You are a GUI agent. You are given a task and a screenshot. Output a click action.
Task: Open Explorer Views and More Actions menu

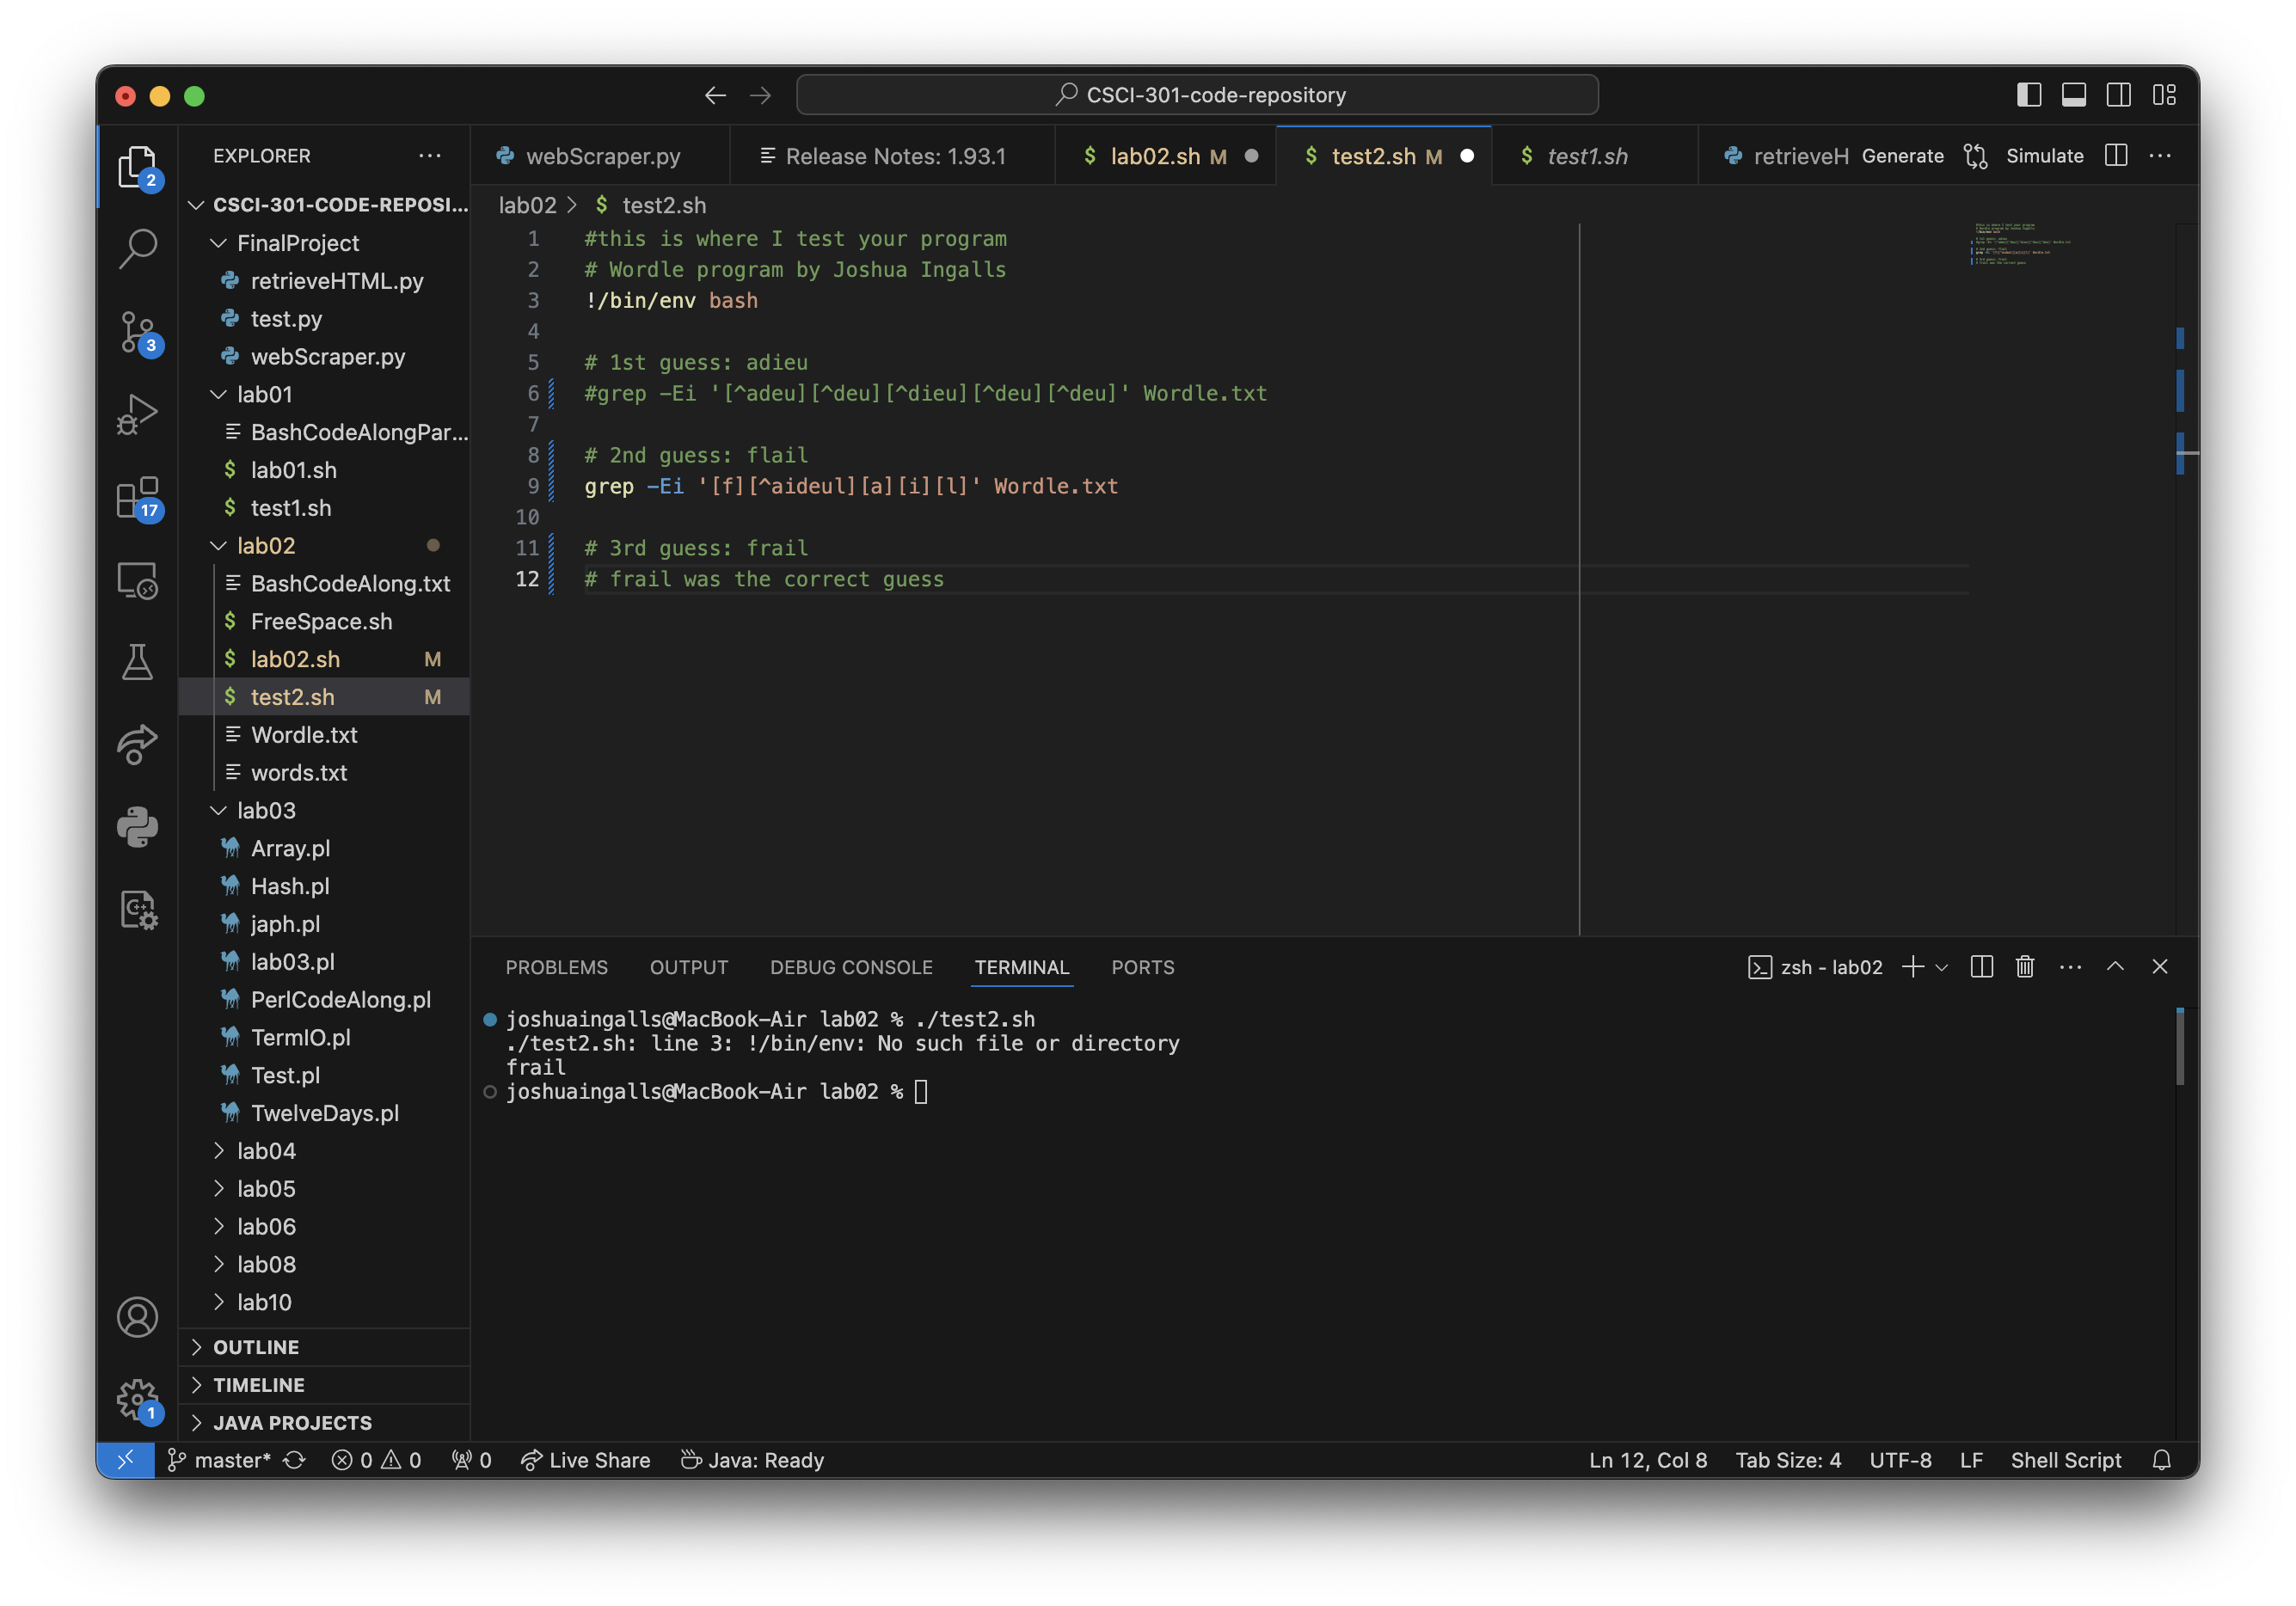pyautogui.click(x=430, y=156)
